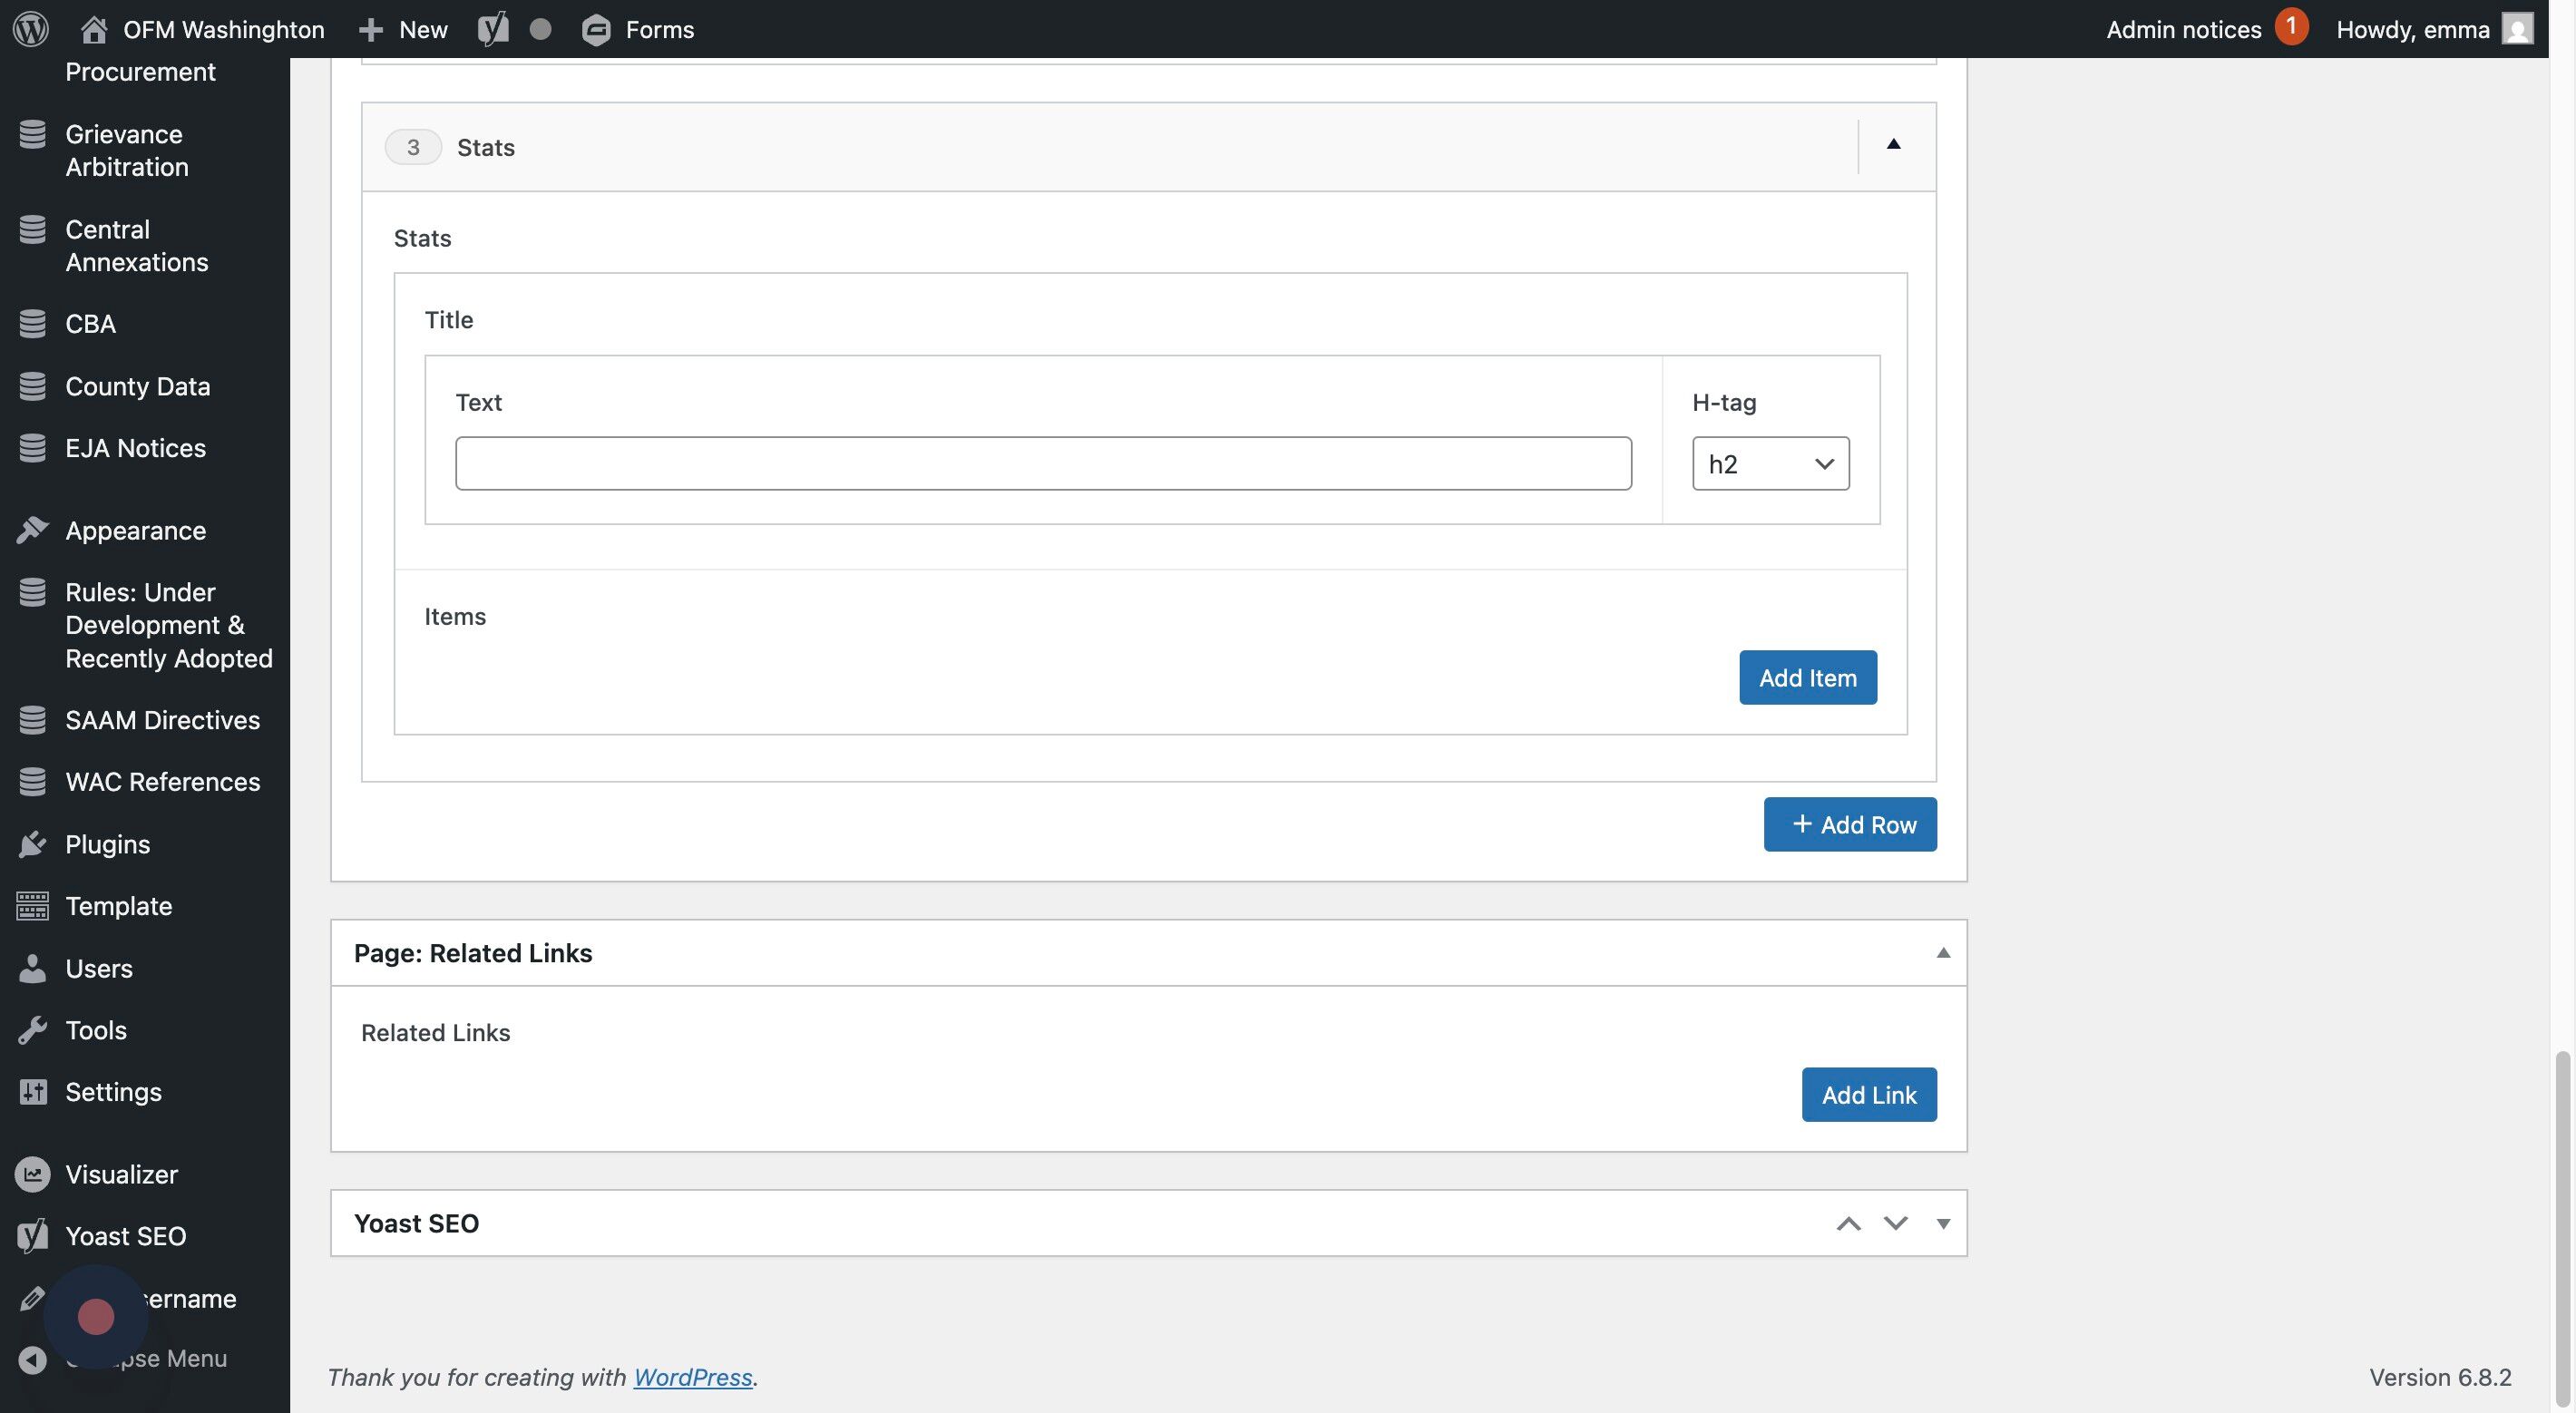Open Plugins from sidebar

tap(107, 844)
